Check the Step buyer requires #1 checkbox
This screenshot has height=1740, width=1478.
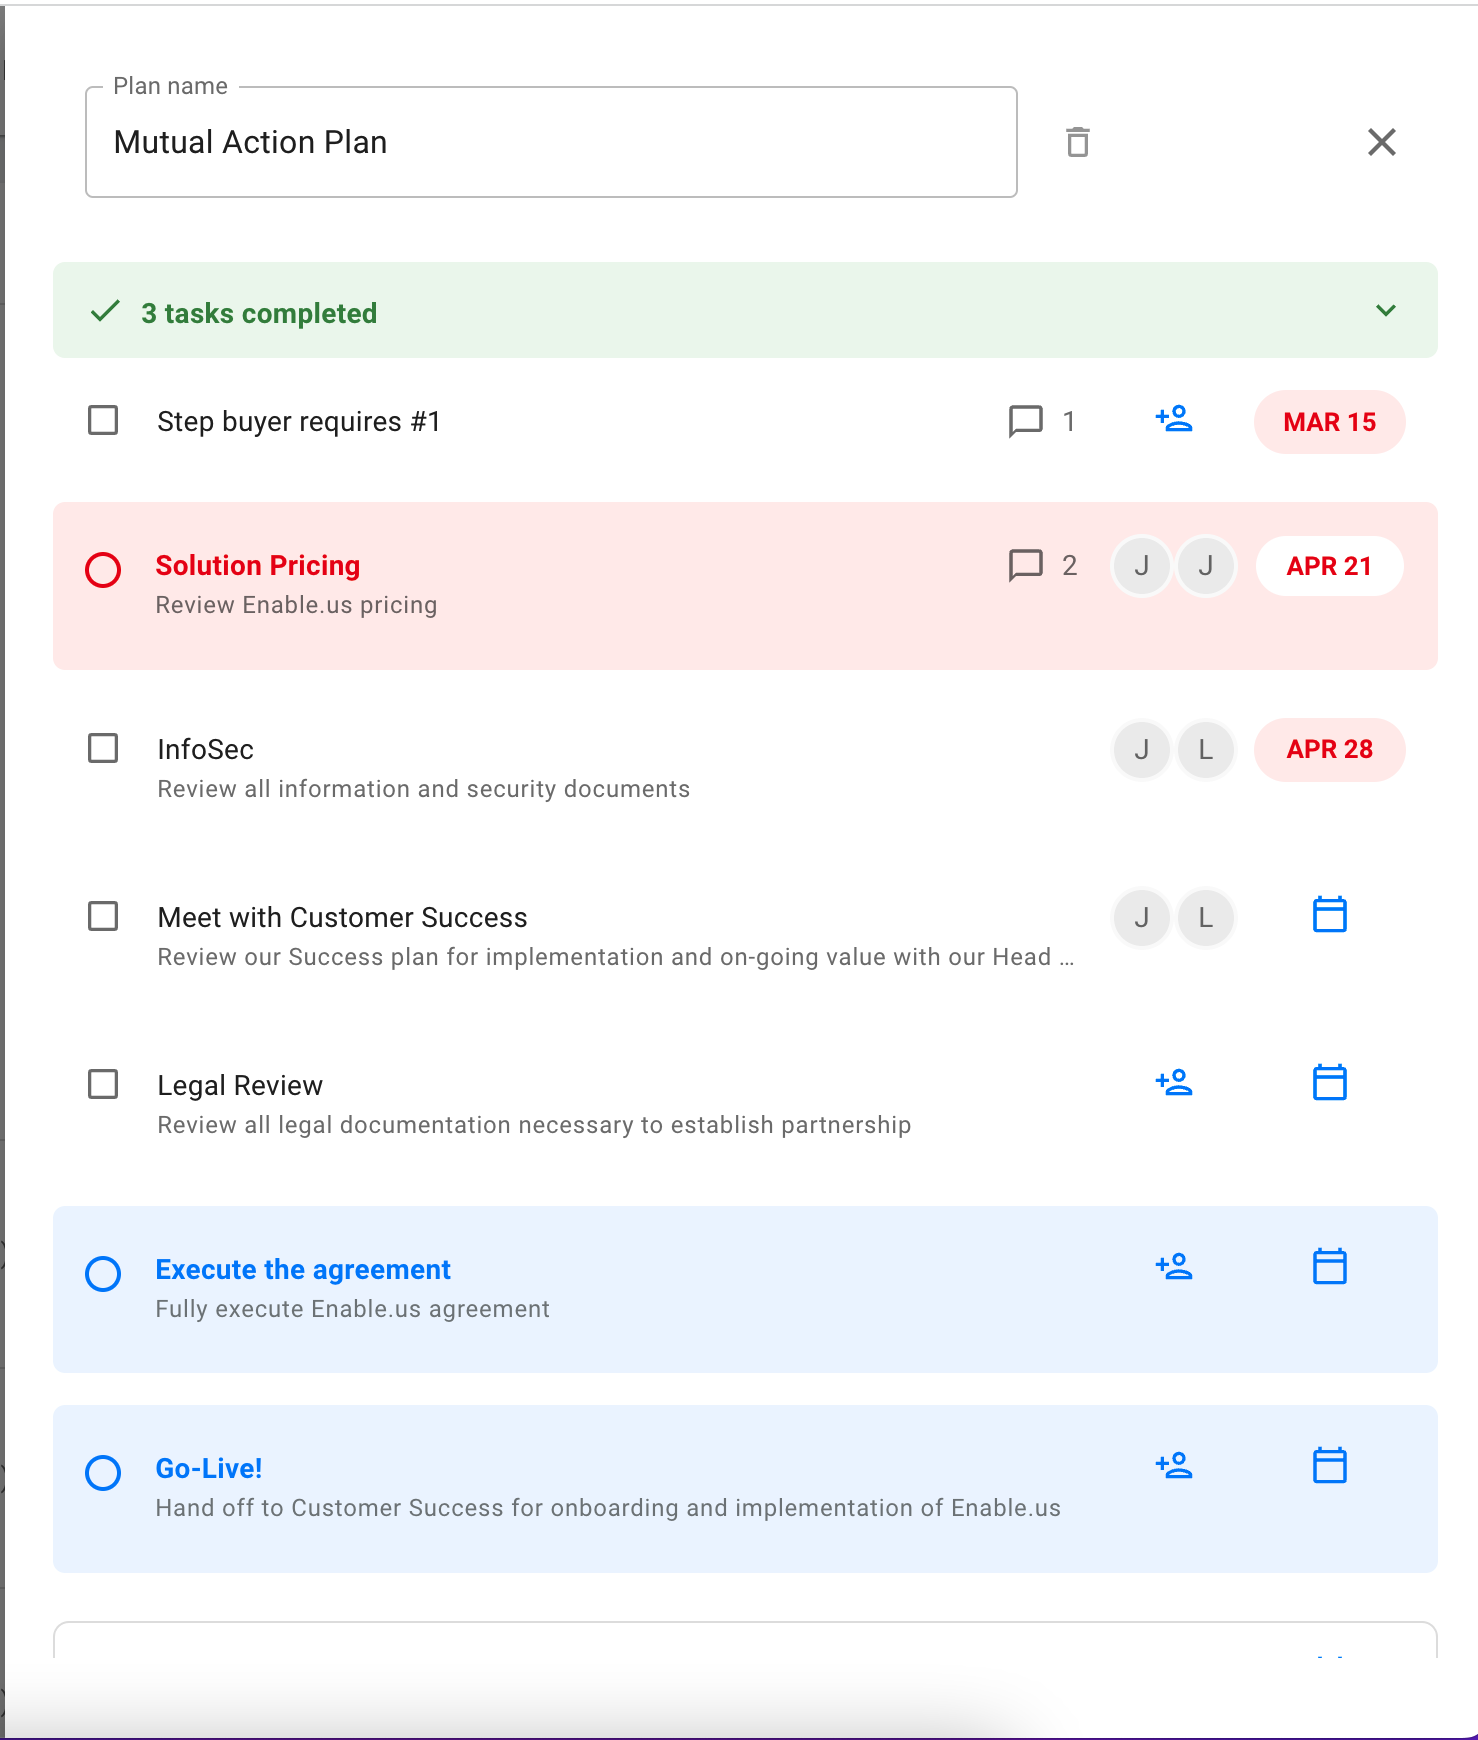coord(103,420)
